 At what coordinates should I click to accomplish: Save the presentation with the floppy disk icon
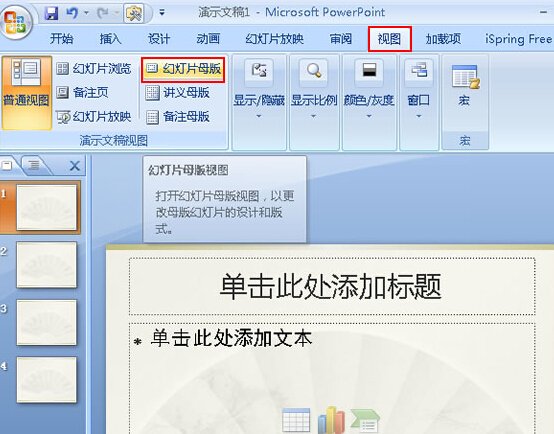click(52, 13)
